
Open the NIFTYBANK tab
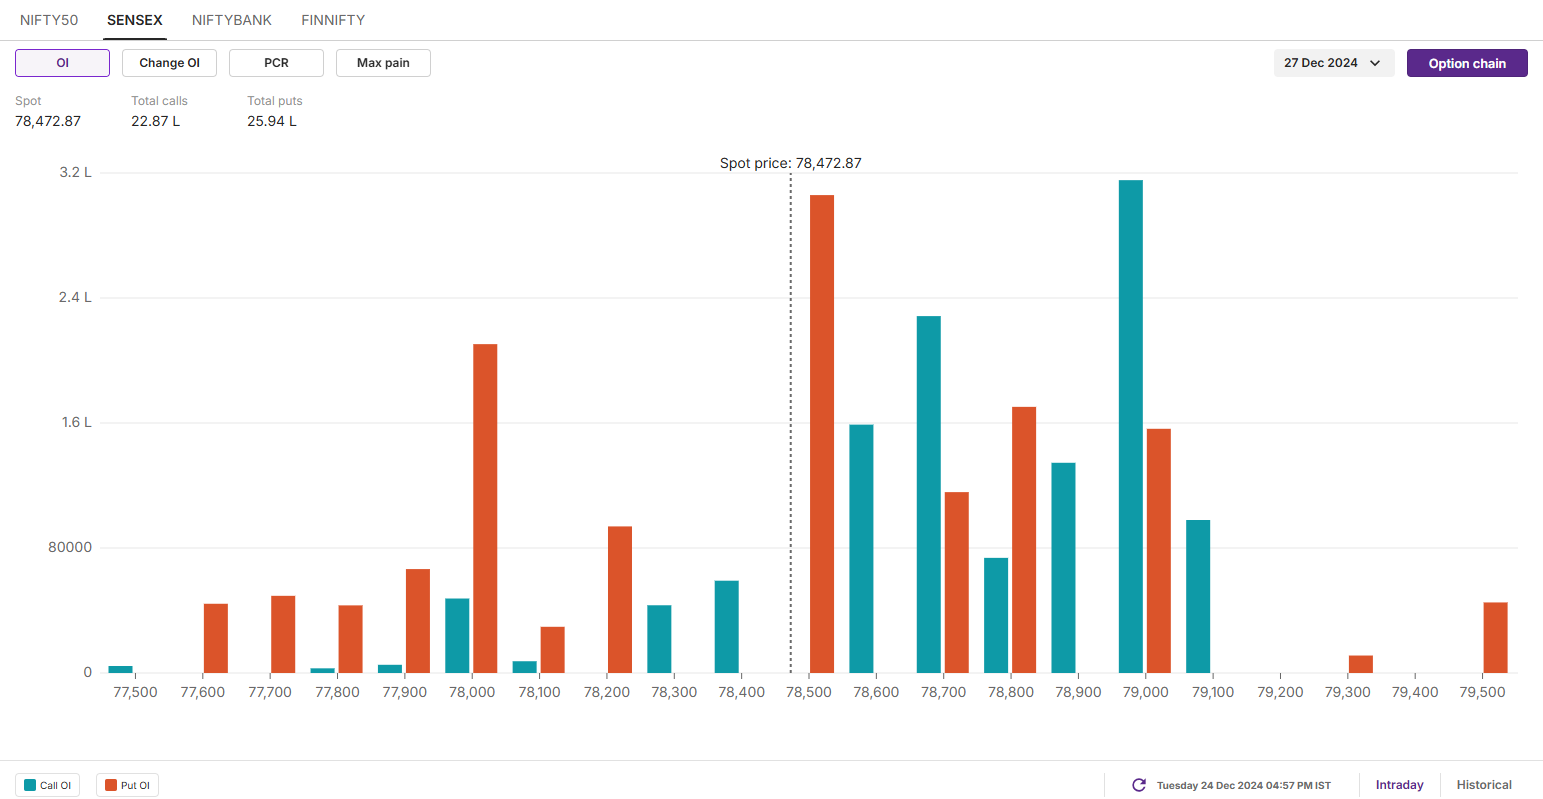pyautogui.click(x=232, y=20)
